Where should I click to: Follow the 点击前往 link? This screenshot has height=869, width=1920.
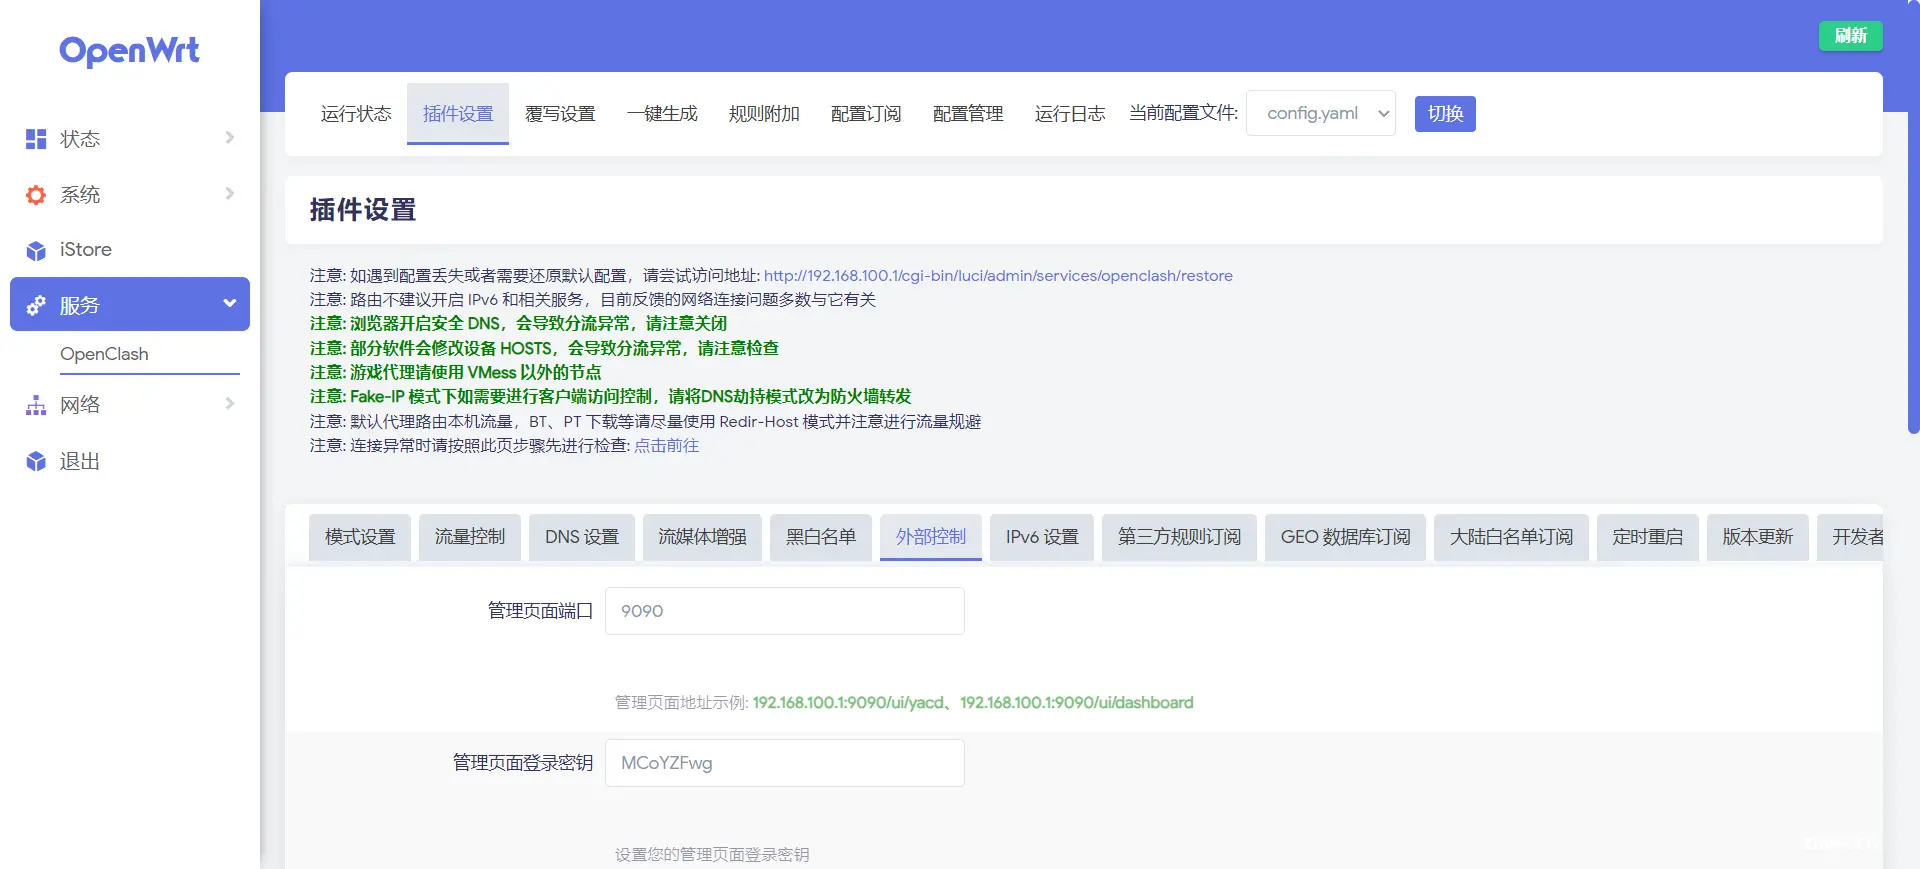click(x=666, y=446)
